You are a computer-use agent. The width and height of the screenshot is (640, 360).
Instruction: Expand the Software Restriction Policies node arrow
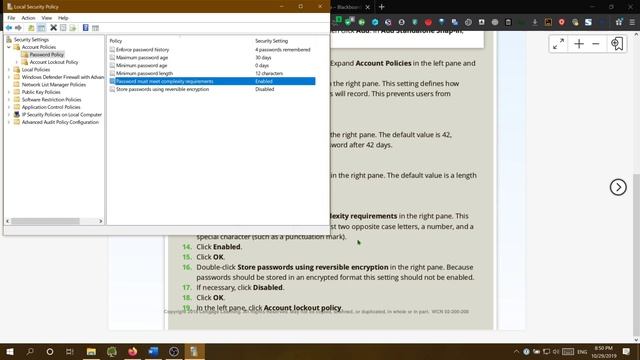coord(9,100)
